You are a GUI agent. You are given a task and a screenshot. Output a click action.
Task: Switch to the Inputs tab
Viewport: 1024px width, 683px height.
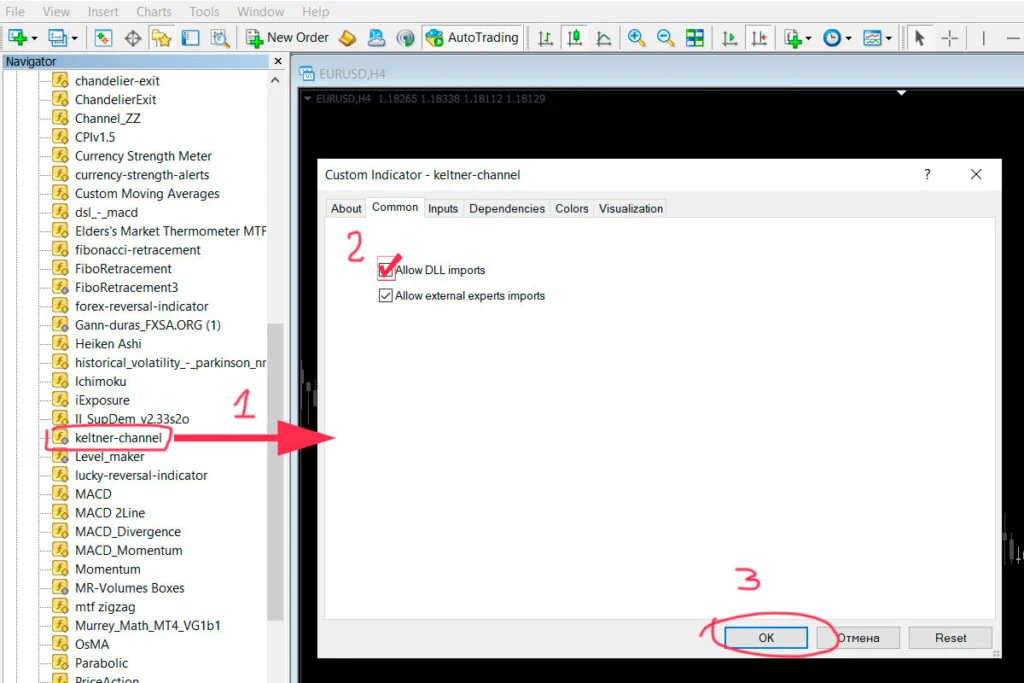[443, 208]
